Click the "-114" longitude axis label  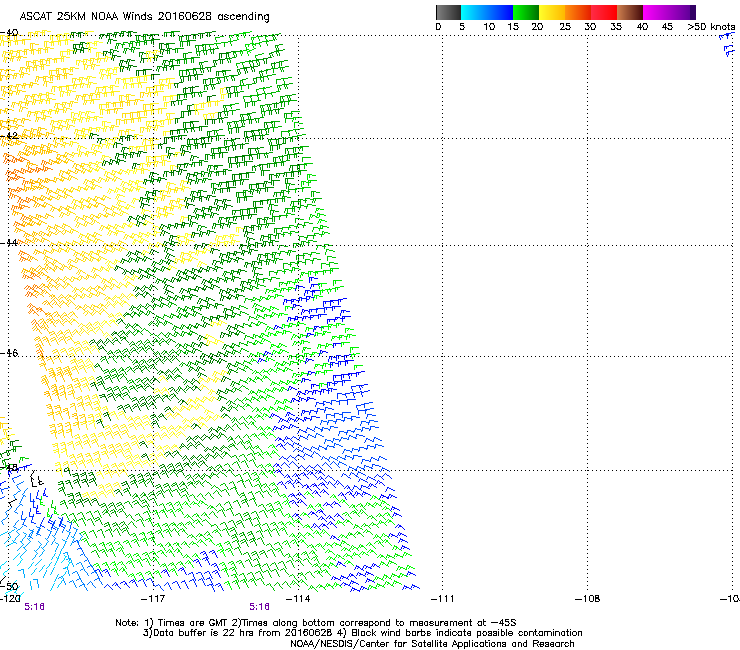click(298, 599)
